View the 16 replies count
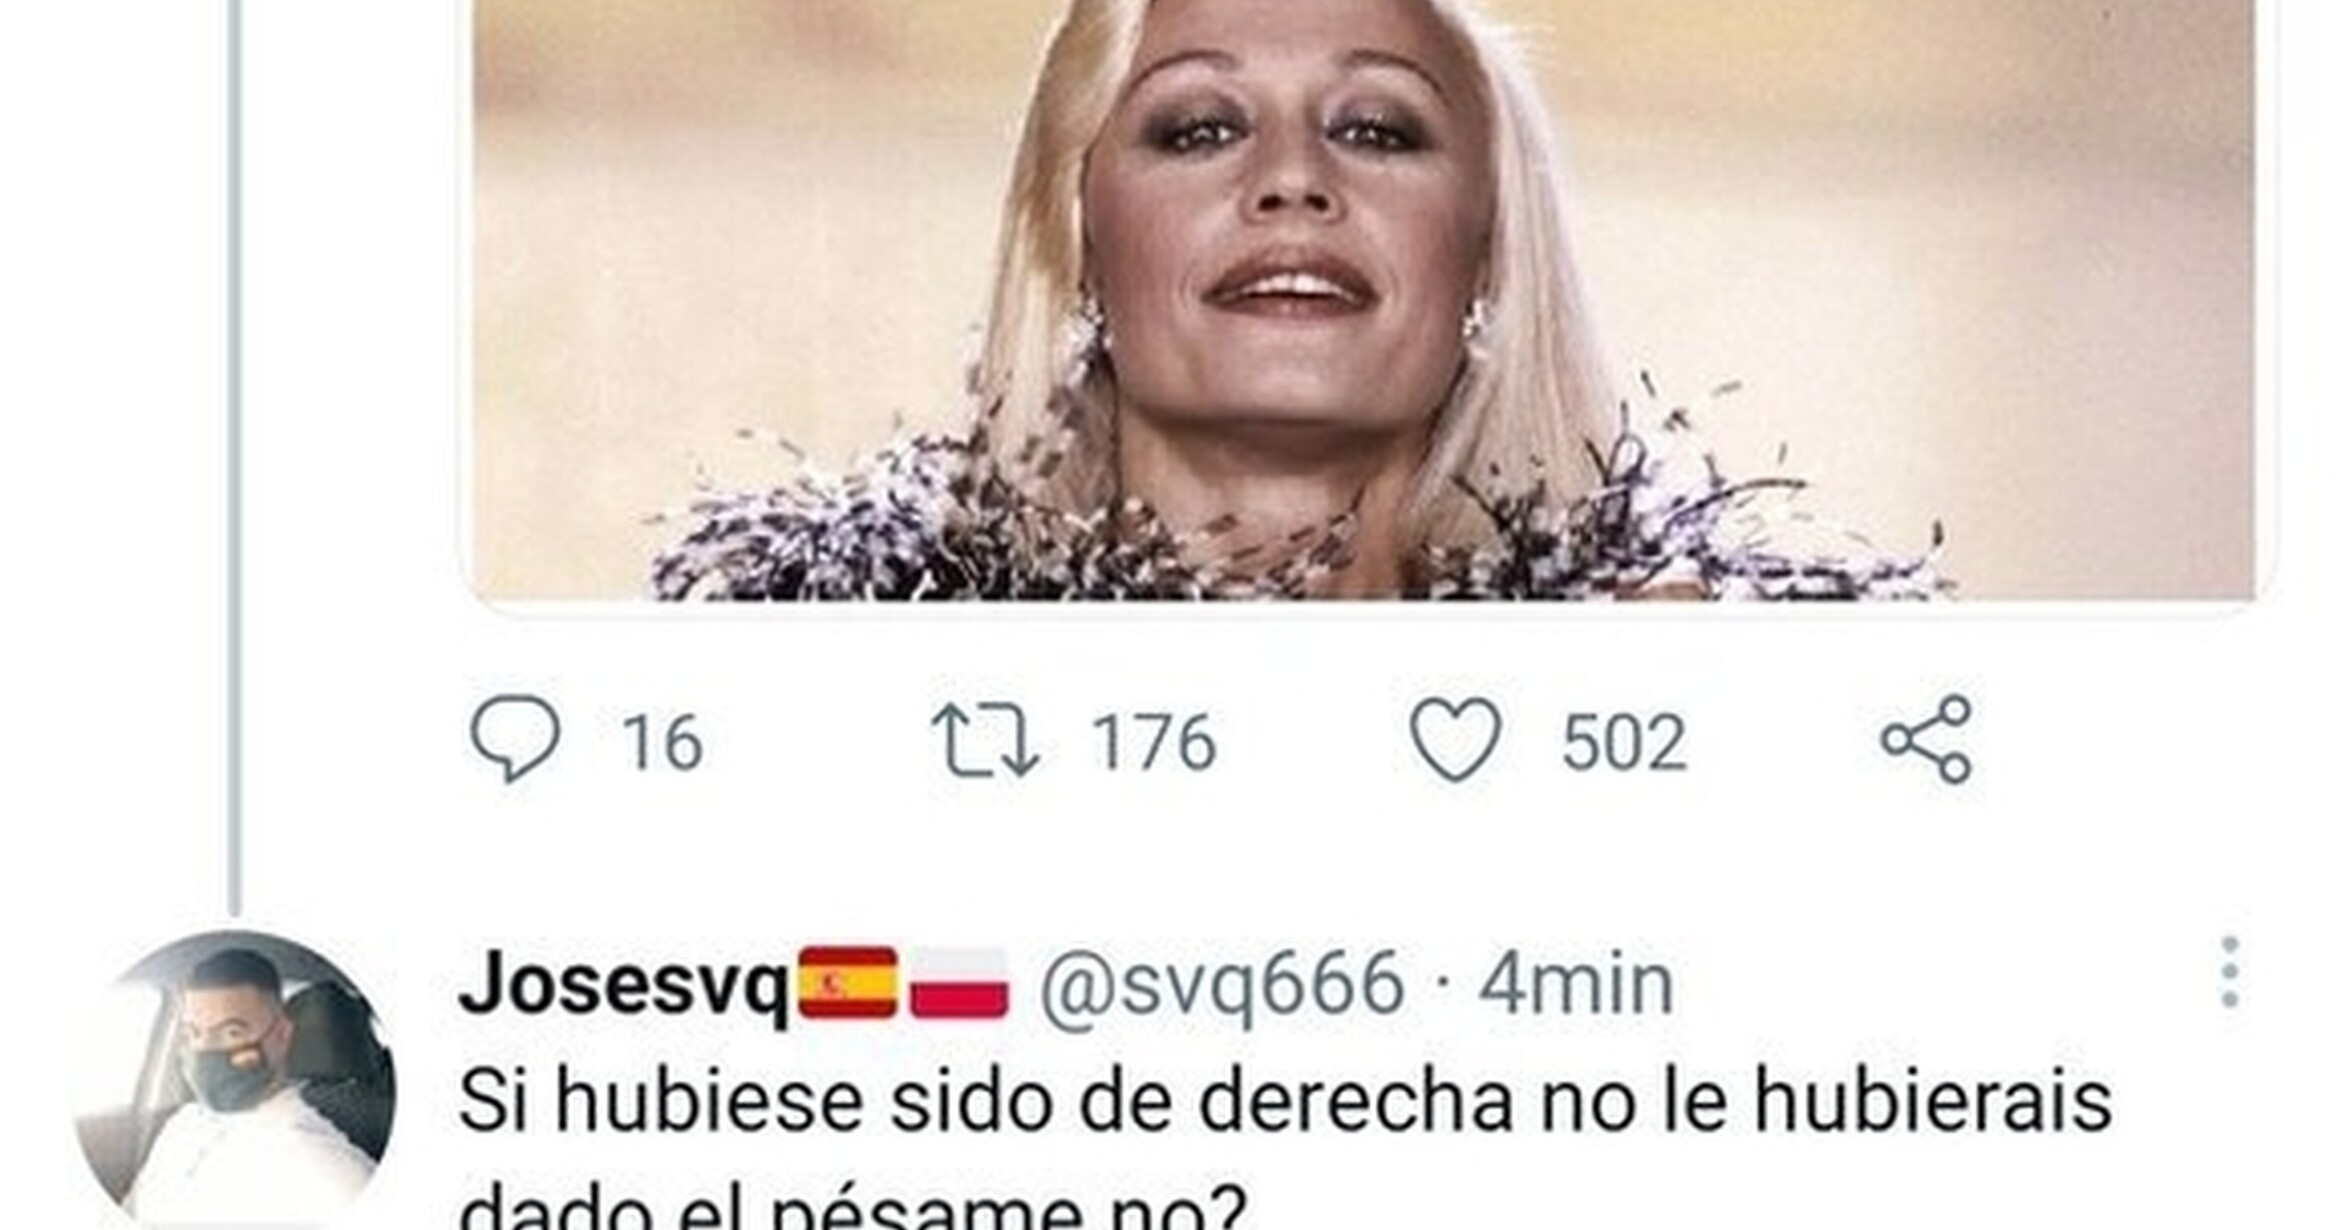Viewport: 2350px width, 1230px height. pyautogui.click(x=662, y=742)
